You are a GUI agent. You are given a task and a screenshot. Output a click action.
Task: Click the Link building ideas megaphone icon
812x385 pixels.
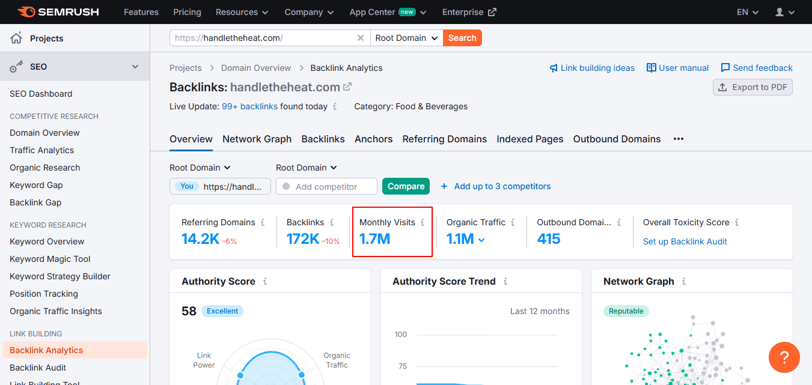[554, 68]
